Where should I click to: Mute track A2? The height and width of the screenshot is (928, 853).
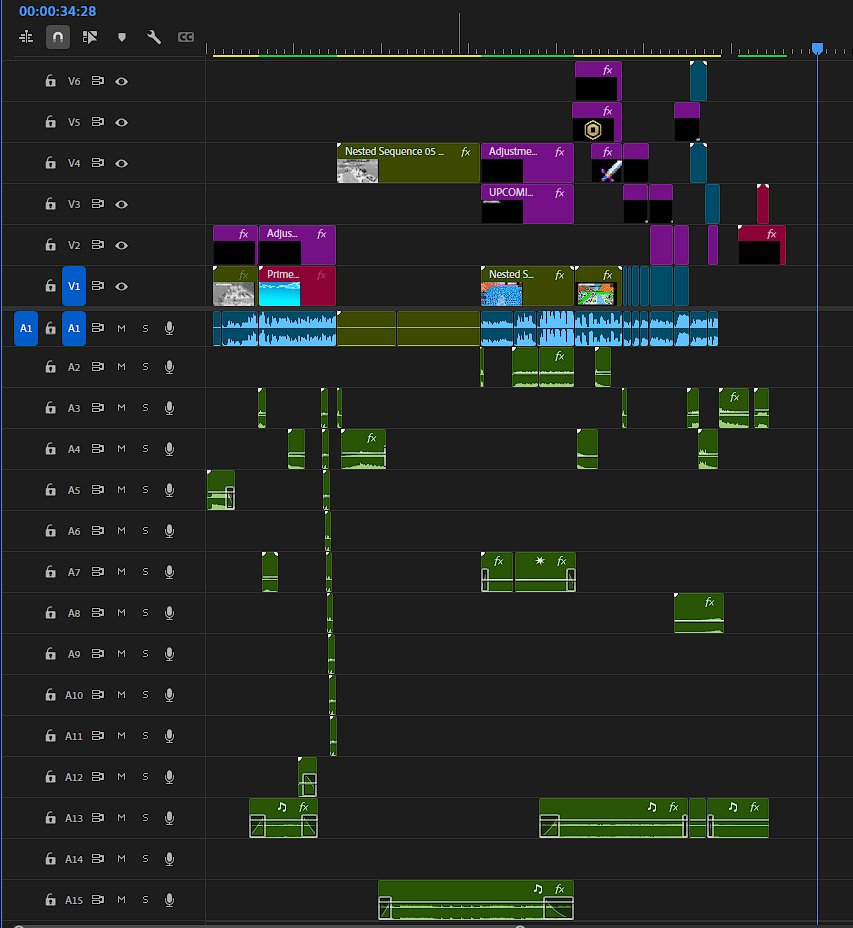pos(121,367)
